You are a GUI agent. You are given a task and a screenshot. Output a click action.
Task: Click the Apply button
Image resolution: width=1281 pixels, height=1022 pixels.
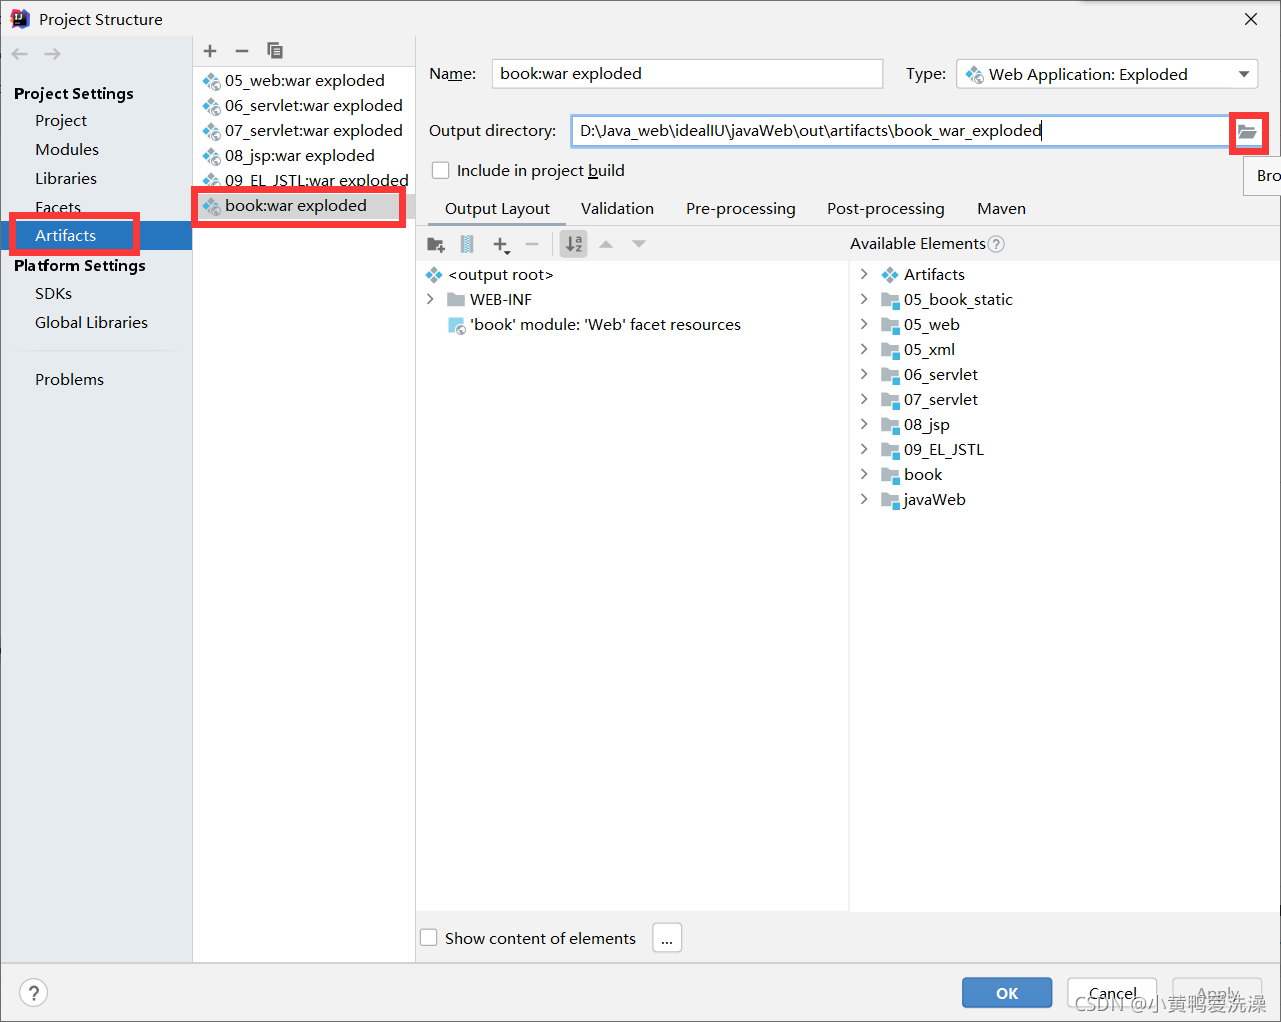click(1217, 993)
